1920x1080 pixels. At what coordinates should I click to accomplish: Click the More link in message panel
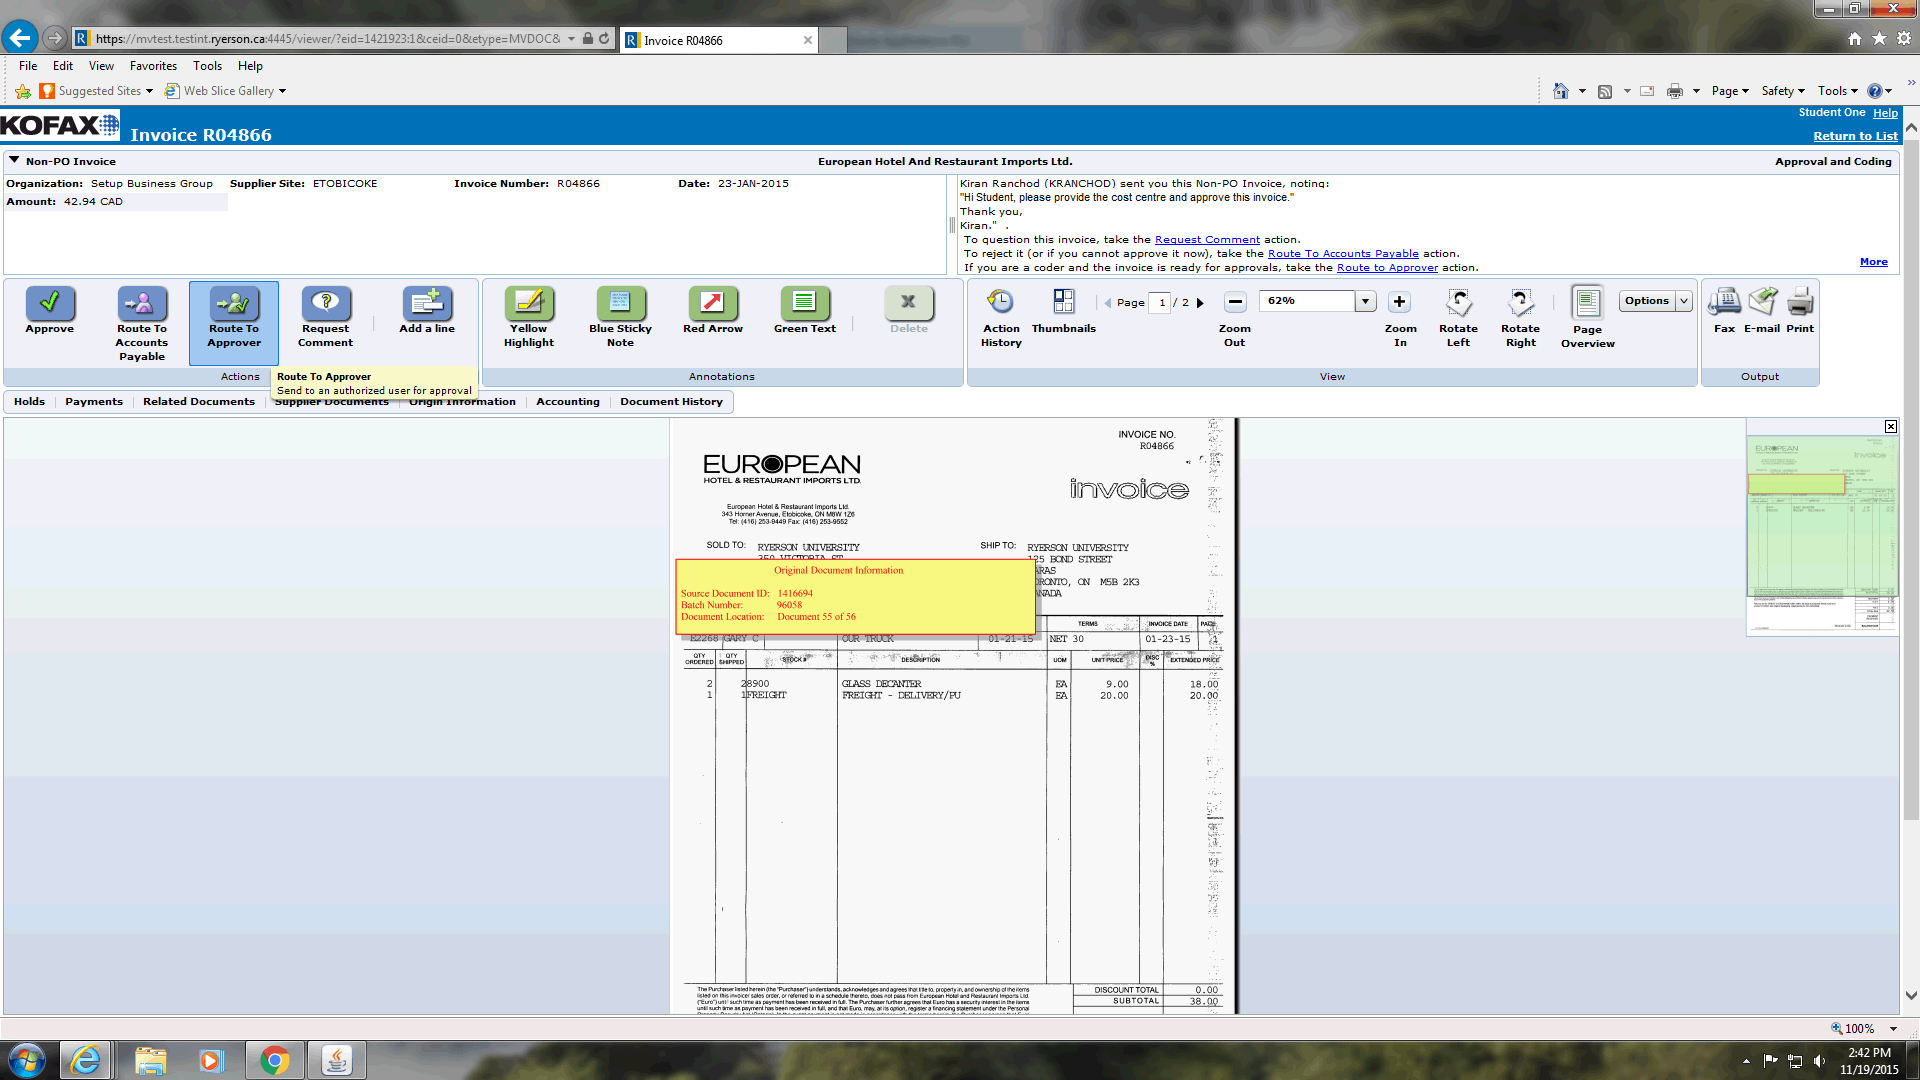[x=1873, y=262]
